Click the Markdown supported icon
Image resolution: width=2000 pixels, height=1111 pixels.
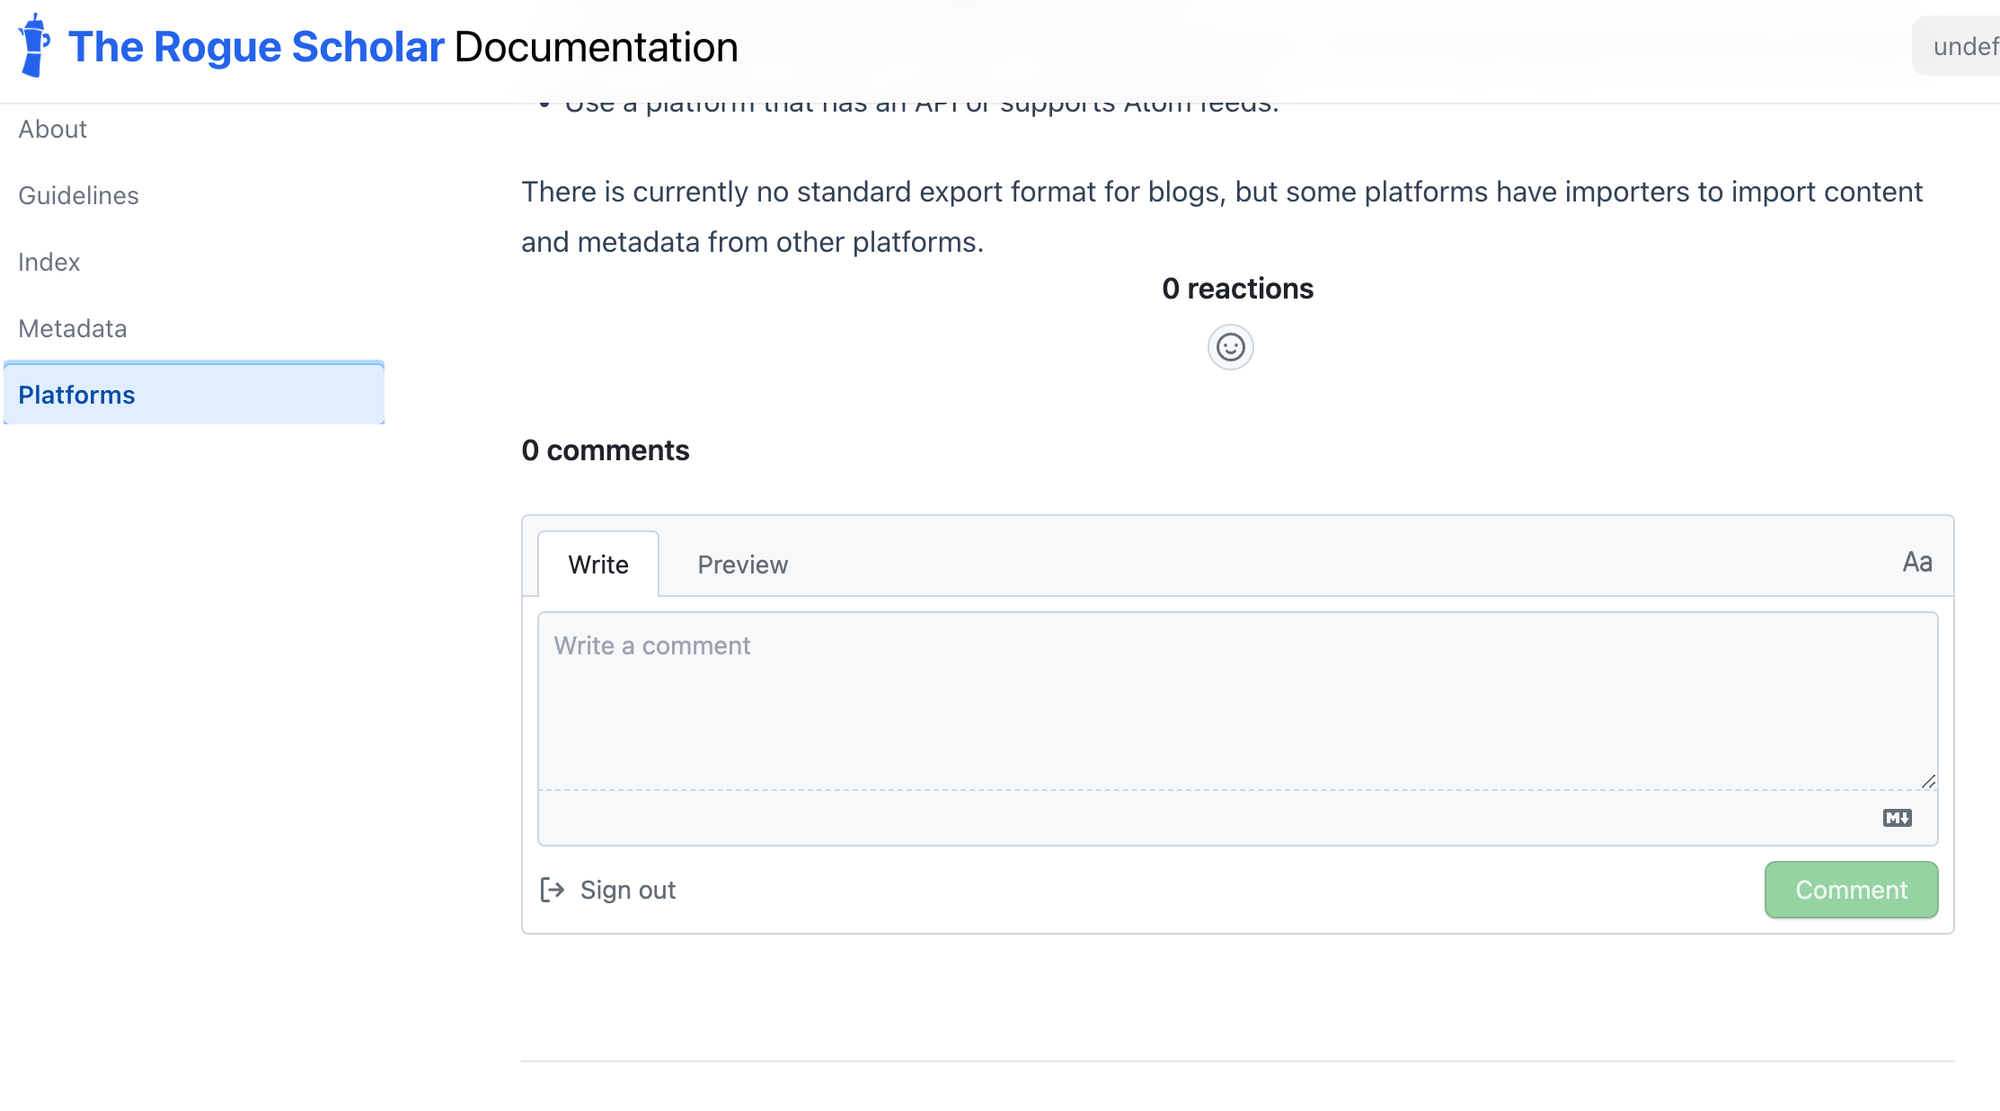(1897, 818)
